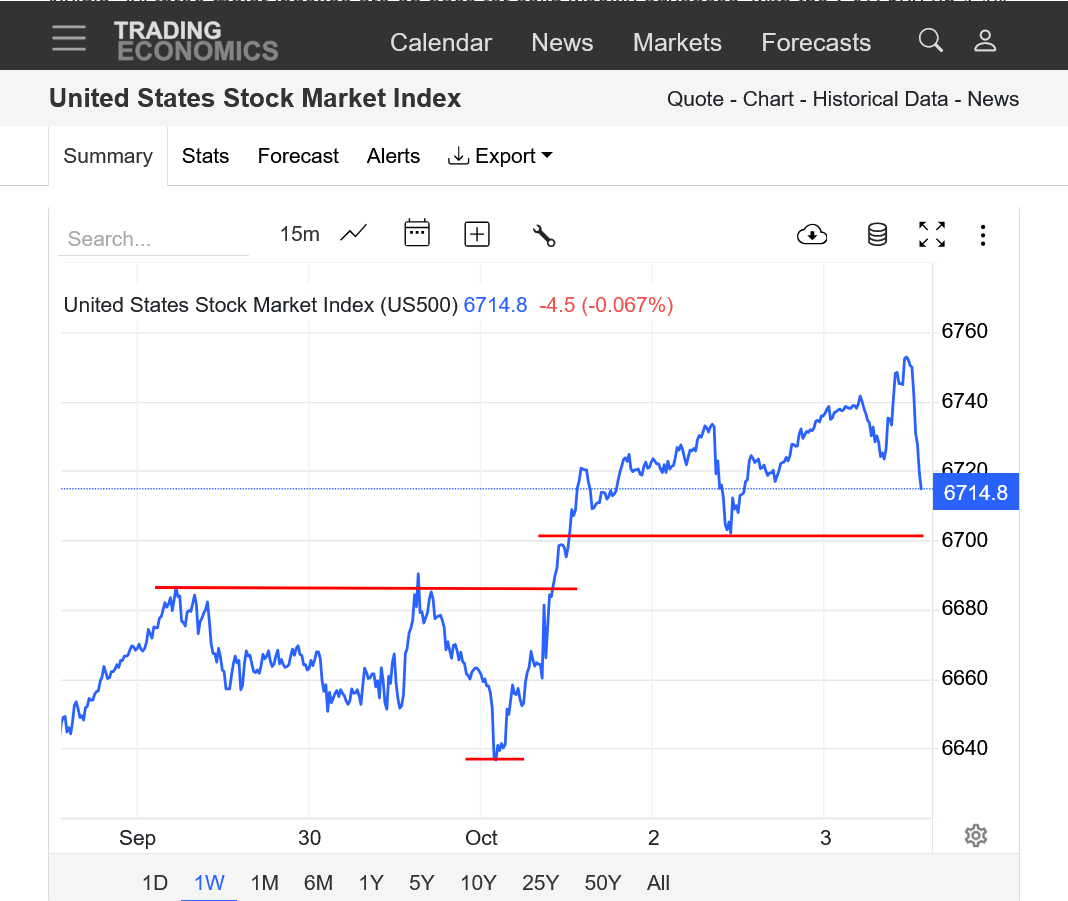Change chart type via line icon
Screen dimensions: 1068x901
(354, 234)
